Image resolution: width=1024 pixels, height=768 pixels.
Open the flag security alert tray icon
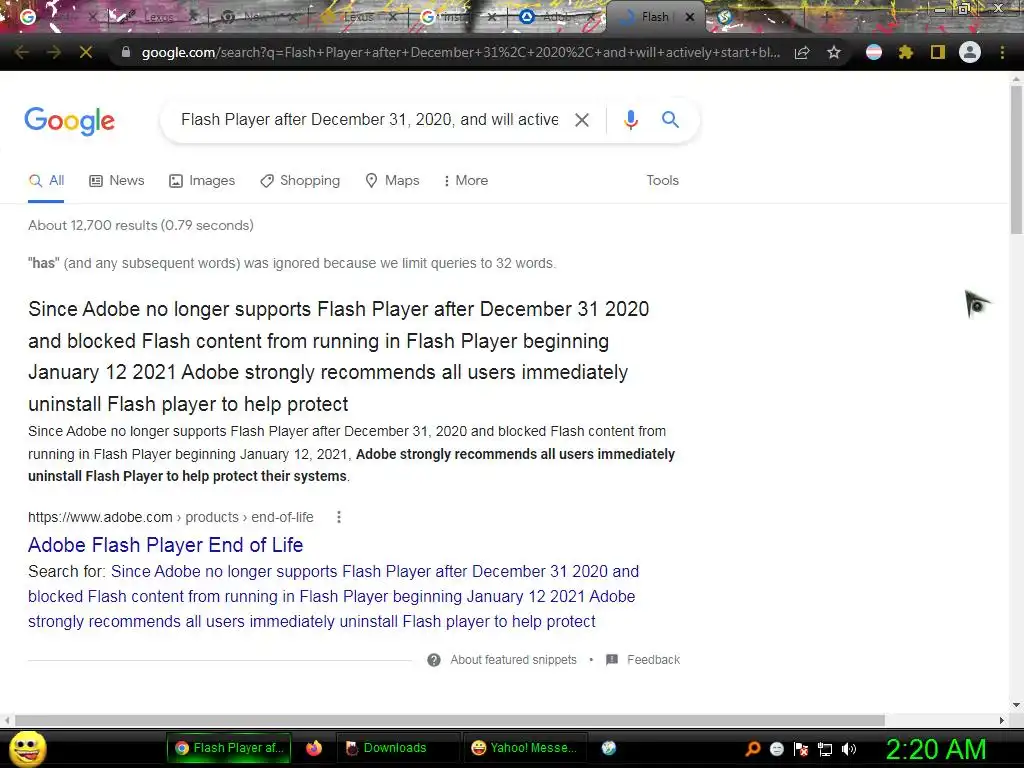(801, 749)
